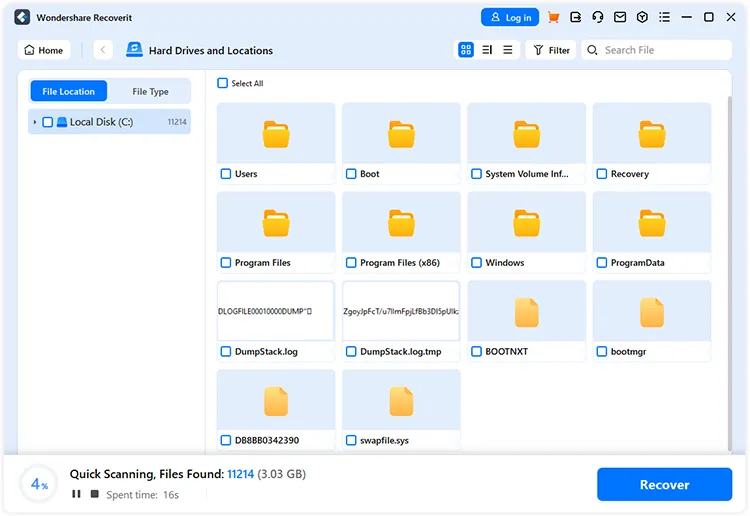Tick the System Volume Information checkbox

point(476,174)
